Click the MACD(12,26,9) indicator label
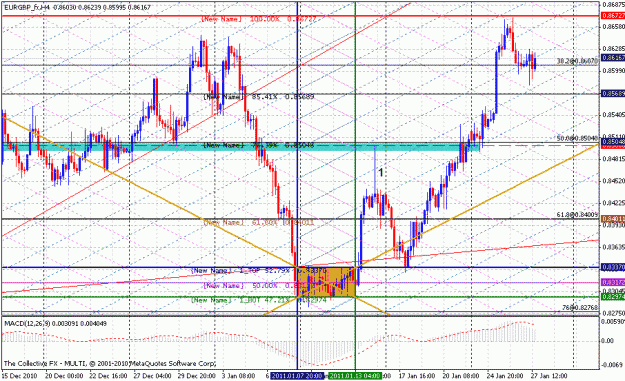Image resolution: width=625 pixels, height=381 pixels. [55, 324]
